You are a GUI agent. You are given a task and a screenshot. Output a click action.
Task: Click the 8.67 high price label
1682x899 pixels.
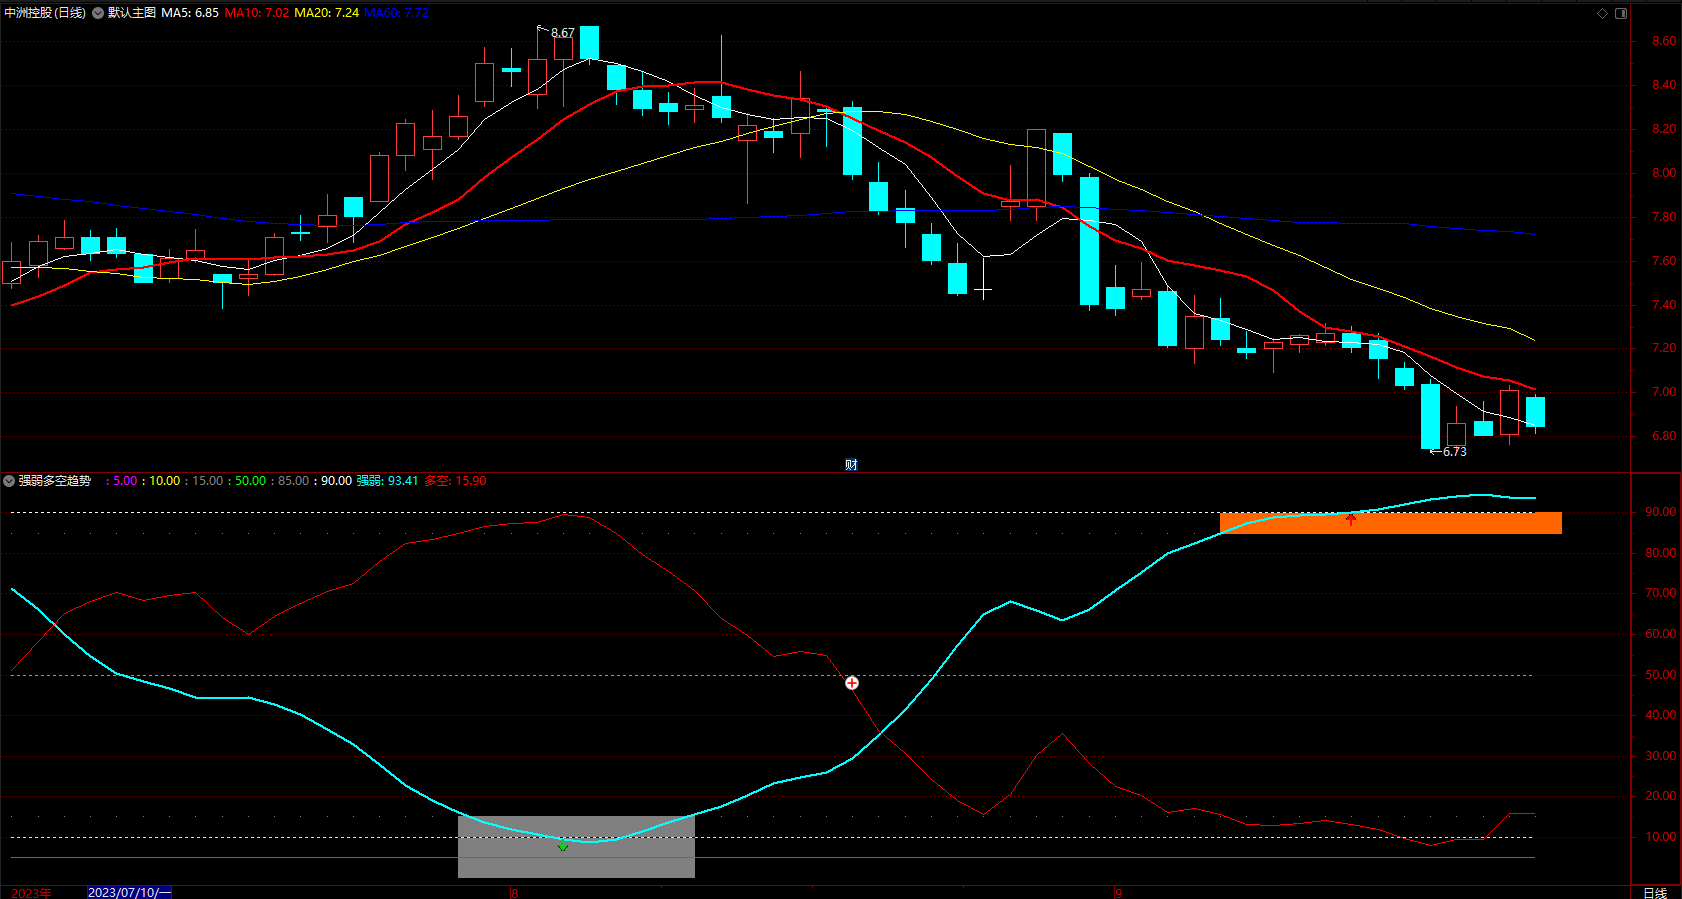563,33
